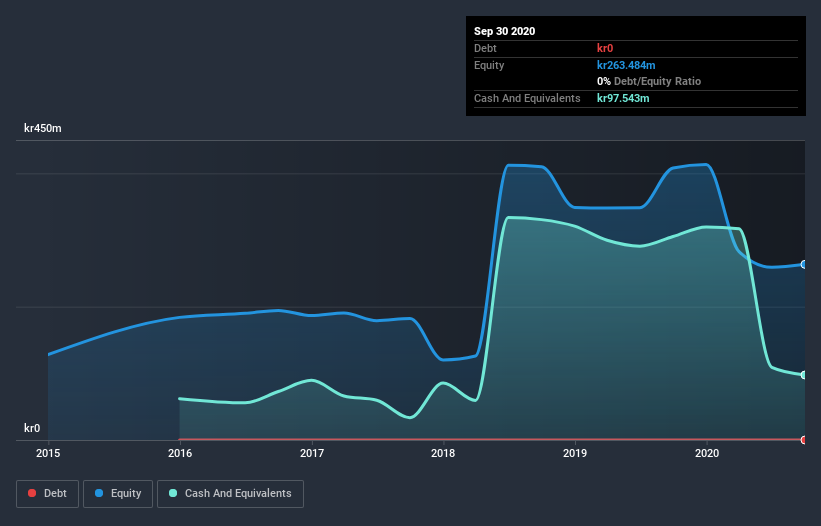Screen dimensions: 821x526
Task: Click the 2015 x-axis label
Action: click(48, 453)
